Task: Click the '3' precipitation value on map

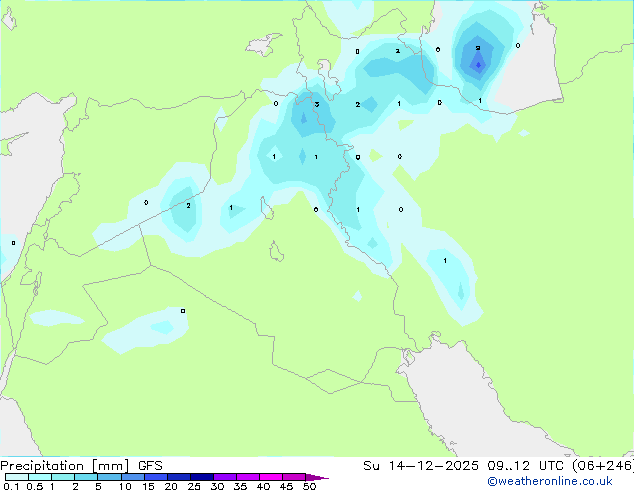Action: pyautogui.click(x=317, y=104)
